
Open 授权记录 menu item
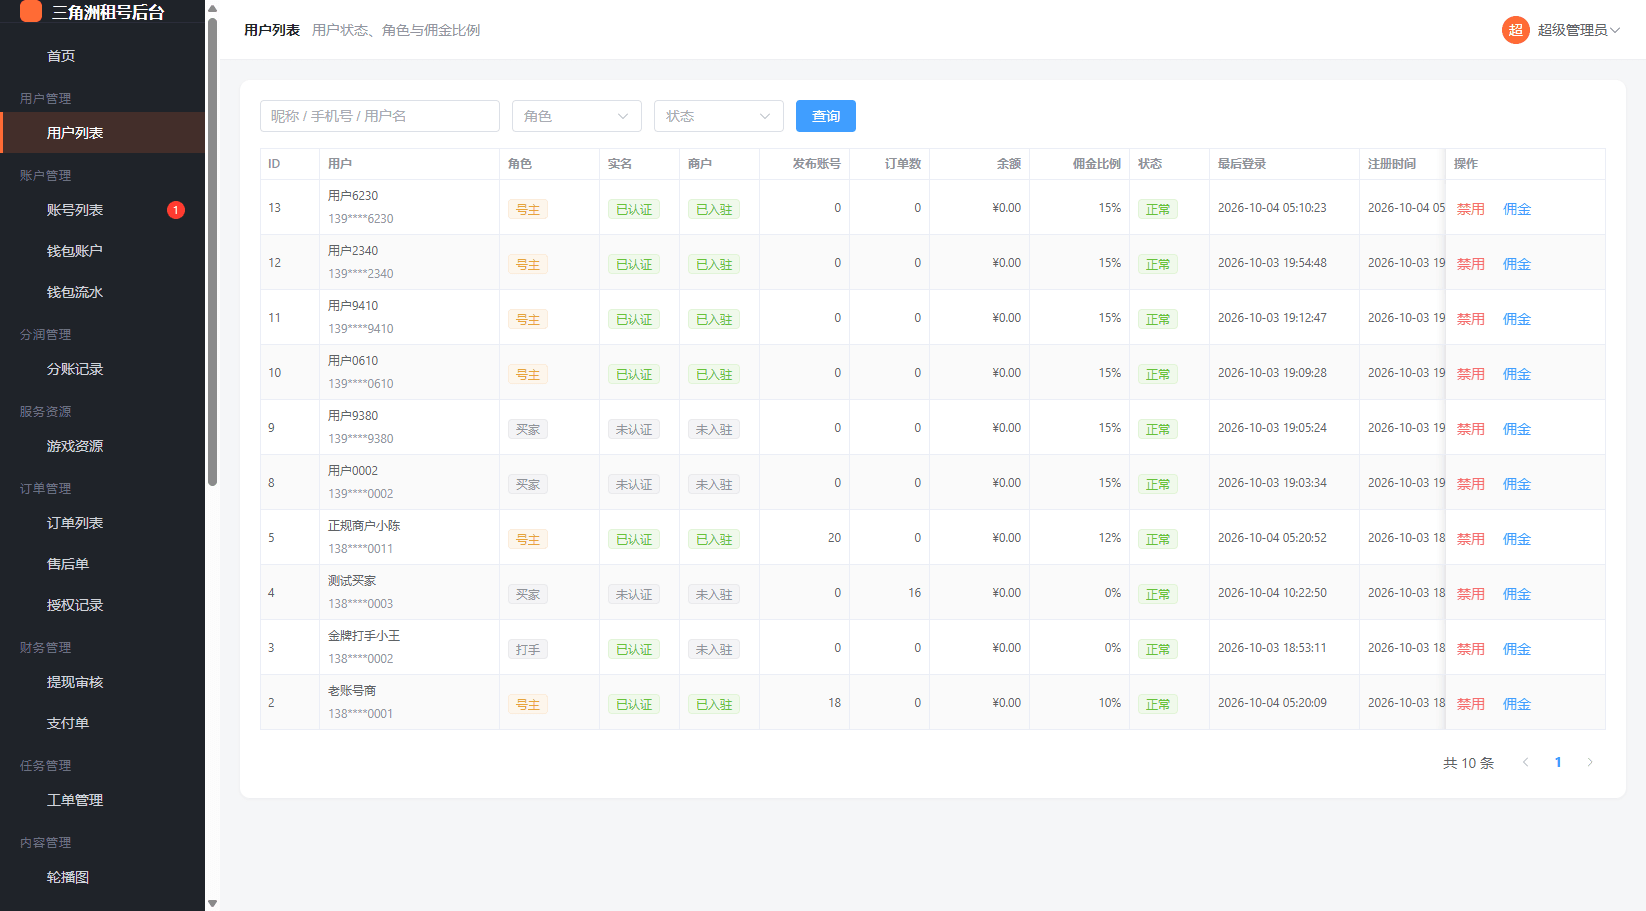point(102,605)
